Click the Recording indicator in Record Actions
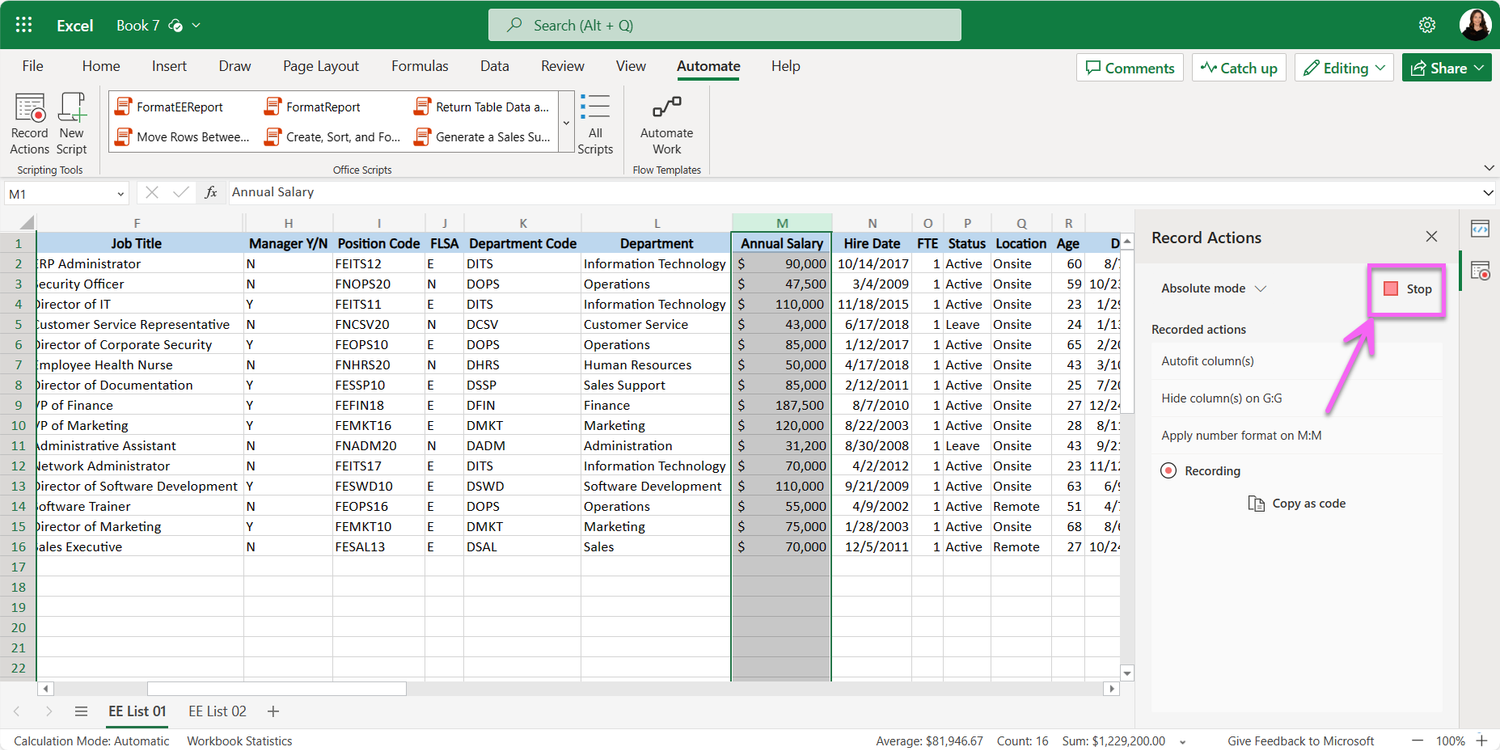Viewport: 1500px width, 750px height. pyautogui.click(x=1200, y=470)
